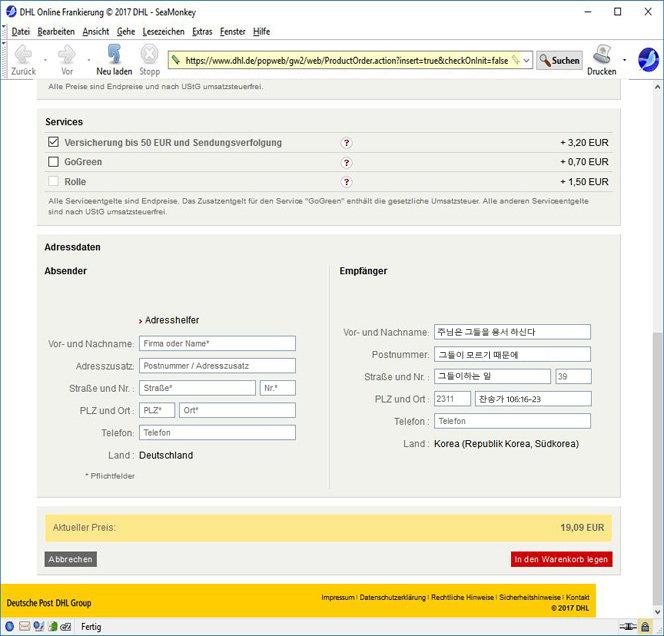Click the vertical scrollbar thumb
The width and height of the screenshot is (664, 636).
(657, 467)
